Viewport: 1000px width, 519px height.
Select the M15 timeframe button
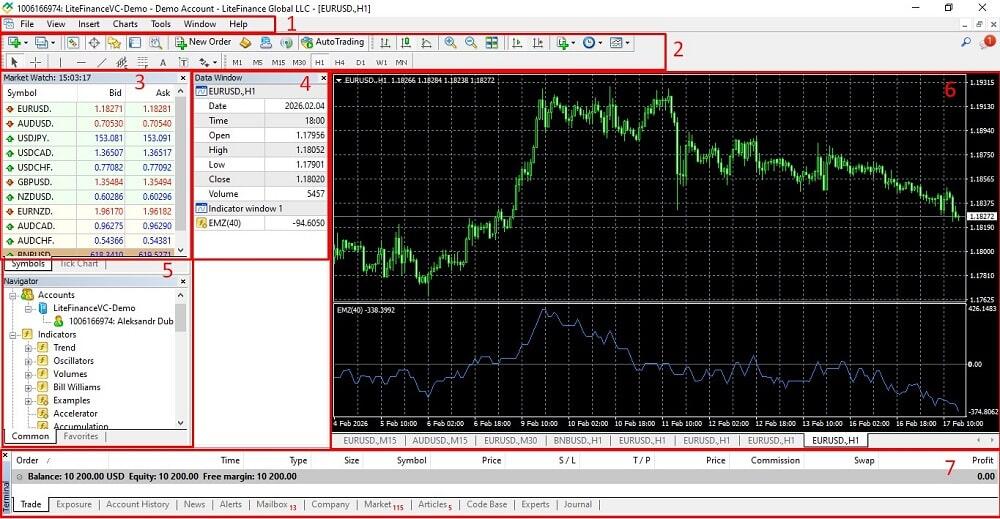click(x=278, y=62)
